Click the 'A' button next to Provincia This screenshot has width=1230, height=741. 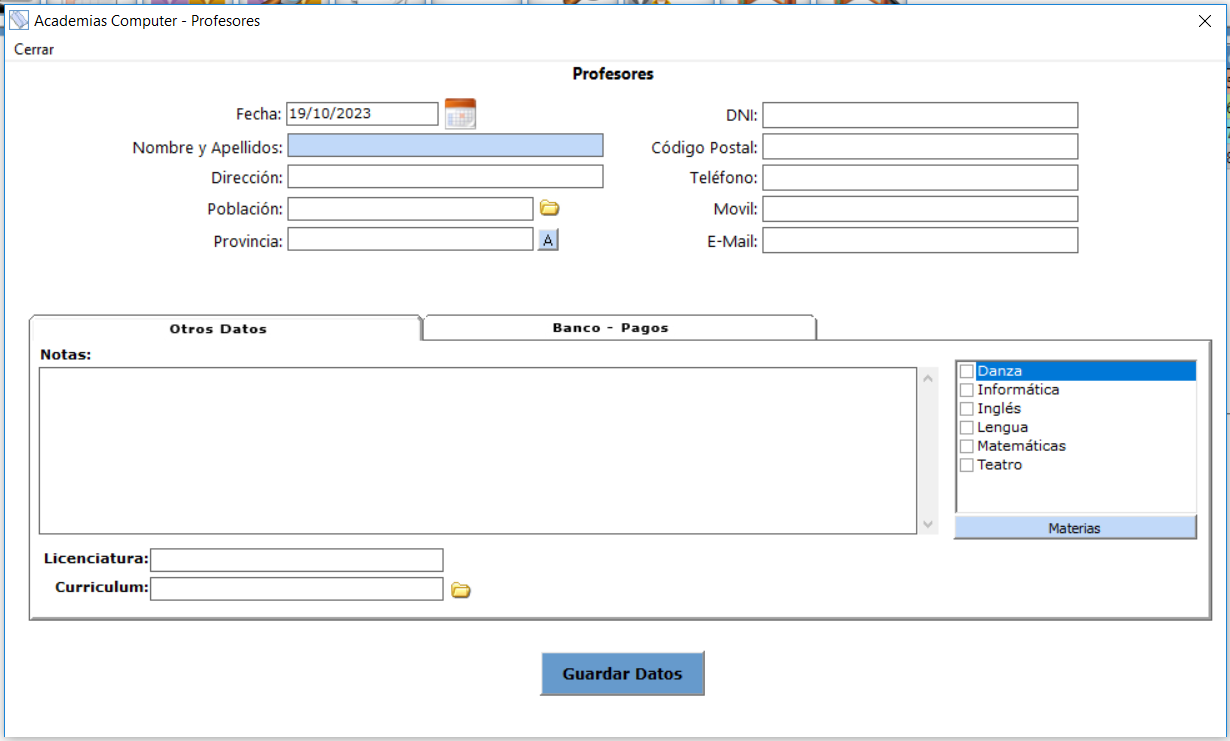coord(548,240)
